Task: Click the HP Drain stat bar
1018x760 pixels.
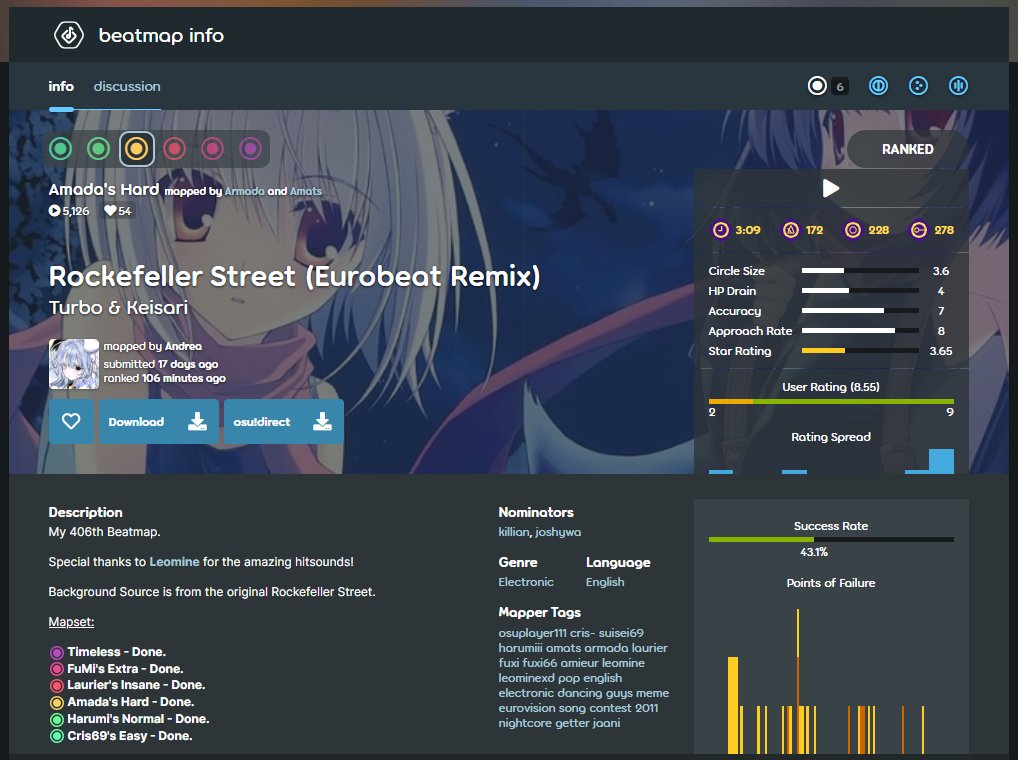Action: (860, 291)
